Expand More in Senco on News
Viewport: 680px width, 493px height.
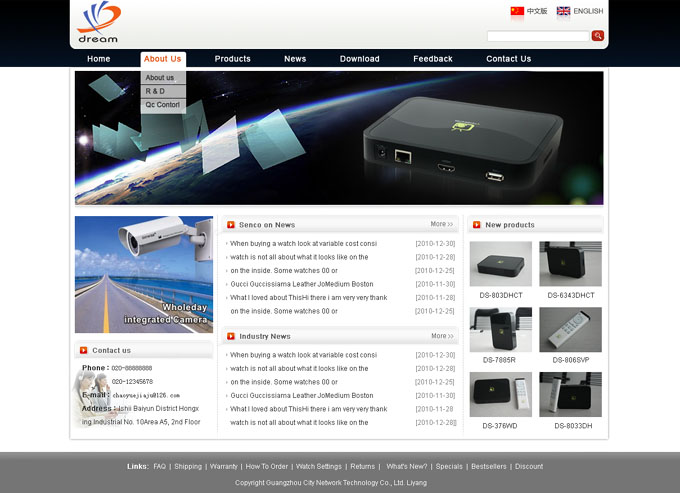(441, 224)
